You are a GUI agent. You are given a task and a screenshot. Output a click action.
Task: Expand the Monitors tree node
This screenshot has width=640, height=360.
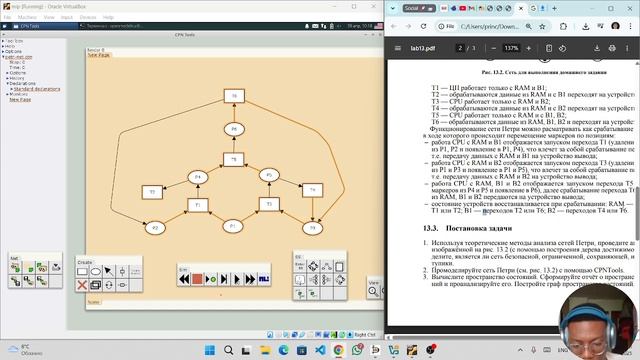pos(7,94)
